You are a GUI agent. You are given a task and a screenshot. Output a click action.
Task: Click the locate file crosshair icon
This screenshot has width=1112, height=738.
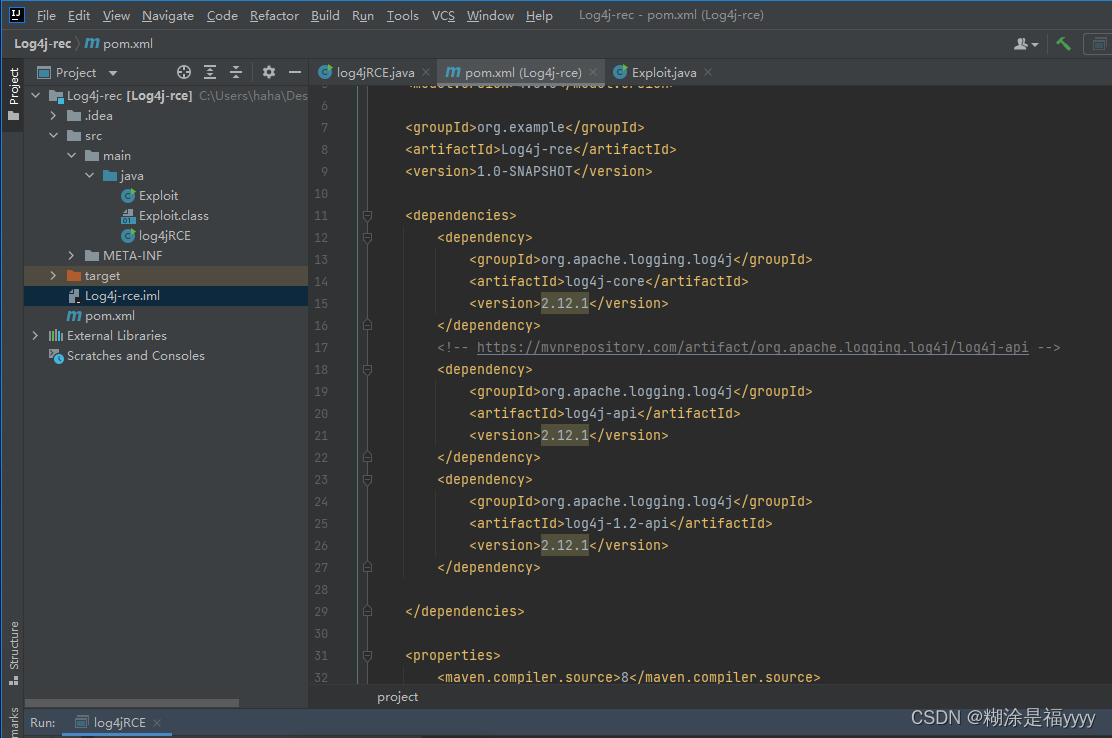point(184,72)
